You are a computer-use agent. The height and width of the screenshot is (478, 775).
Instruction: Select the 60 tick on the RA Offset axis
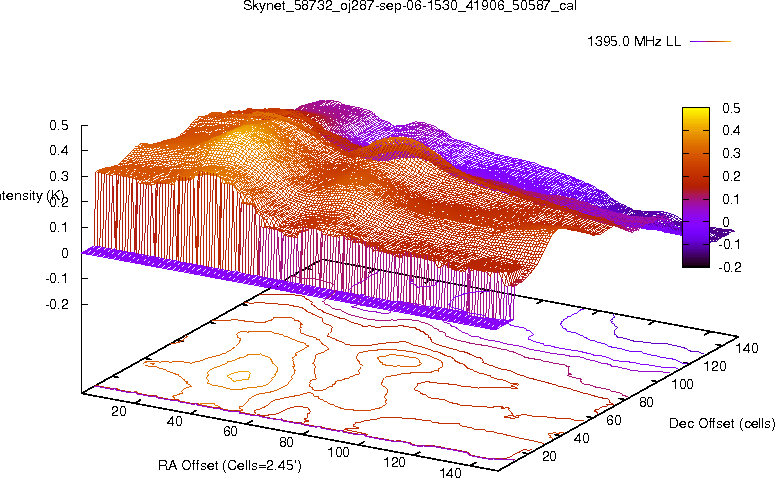click(x=230, y=432)
